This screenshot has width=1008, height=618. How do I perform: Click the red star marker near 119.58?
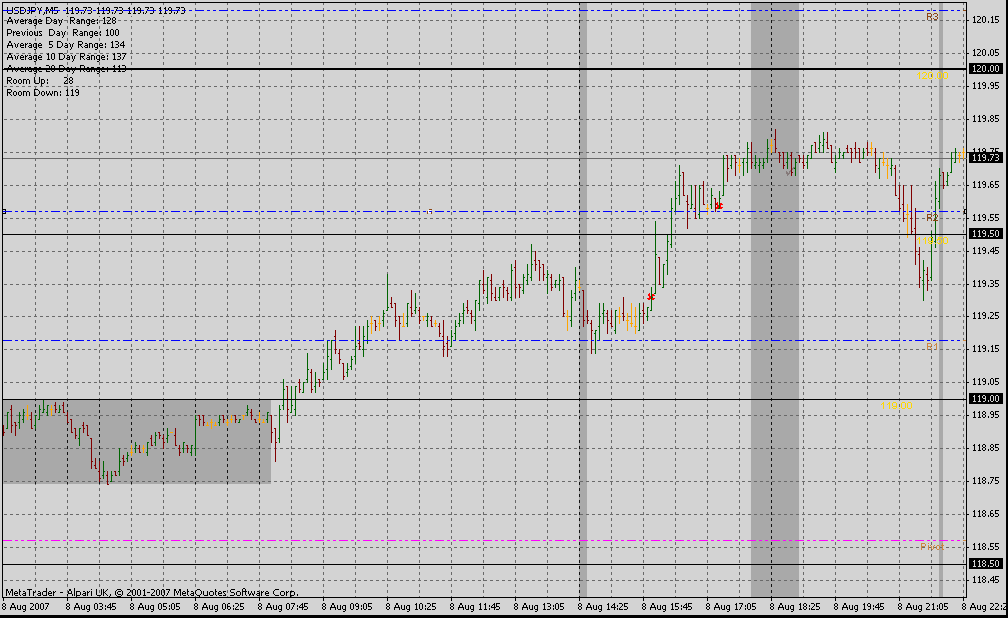point(718,206)
